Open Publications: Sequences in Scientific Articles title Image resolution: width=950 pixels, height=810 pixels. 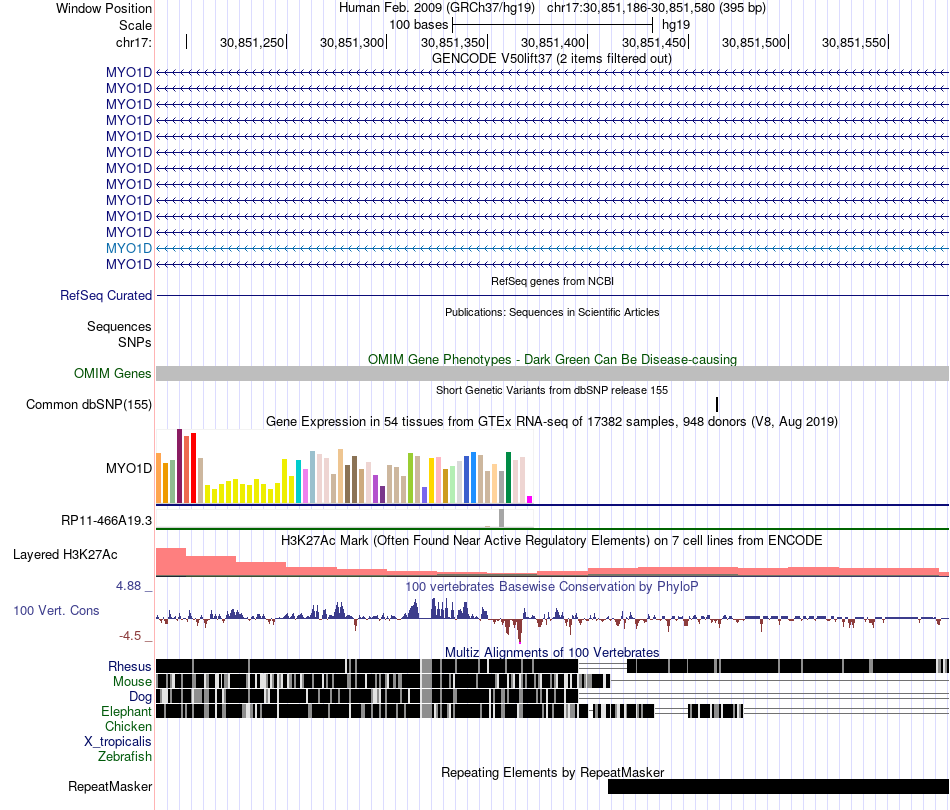pyautogui.click(x=552, y=312)
